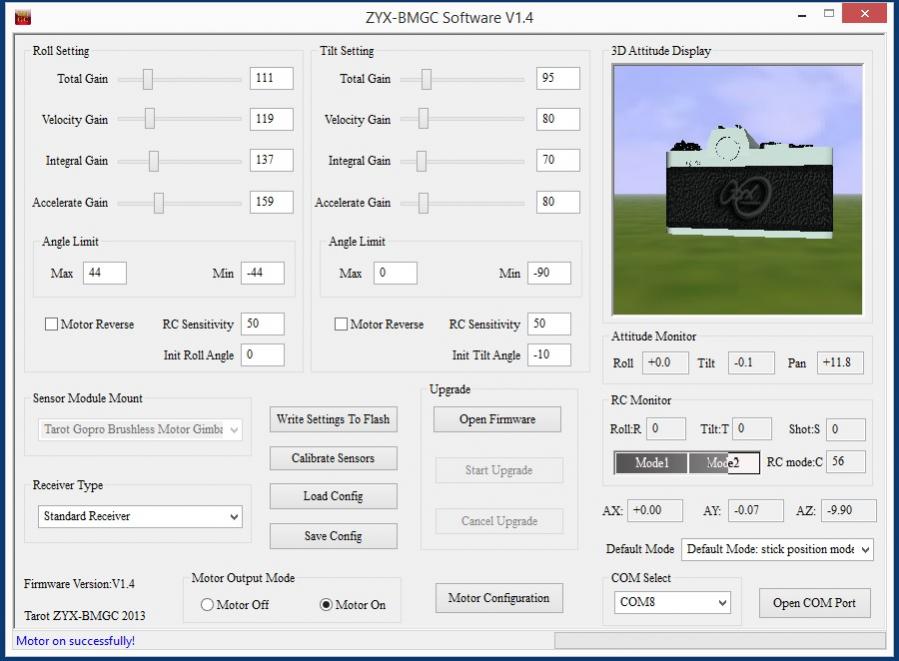This screenshot has height=661, width=899.
Task: Click the RC Monitor Roll:R field
Action: (x=666, y=429)
